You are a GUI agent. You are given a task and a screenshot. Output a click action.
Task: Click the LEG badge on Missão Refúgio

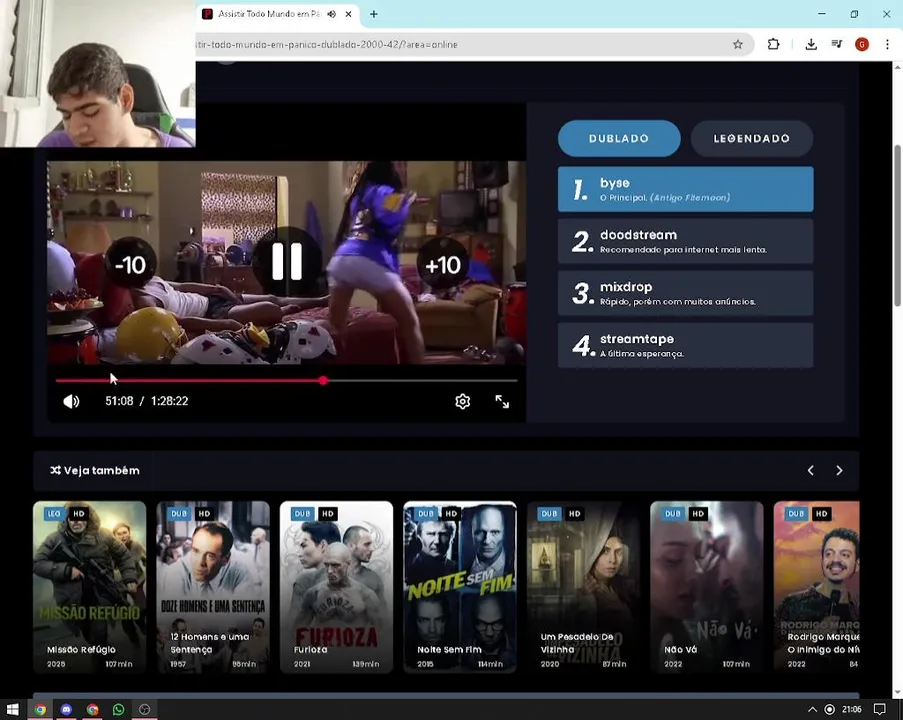(54, 513)
